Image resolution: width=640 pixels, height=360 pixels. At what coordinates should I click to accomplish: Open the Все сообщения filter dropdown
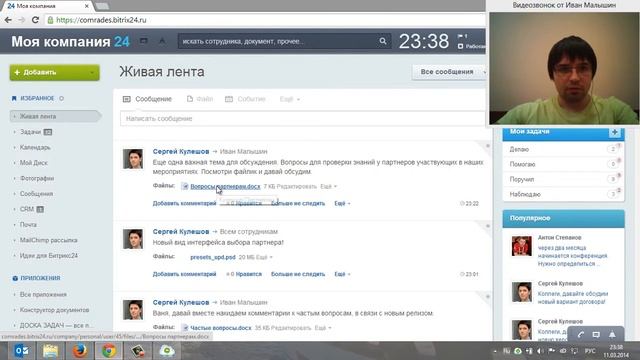449,71
